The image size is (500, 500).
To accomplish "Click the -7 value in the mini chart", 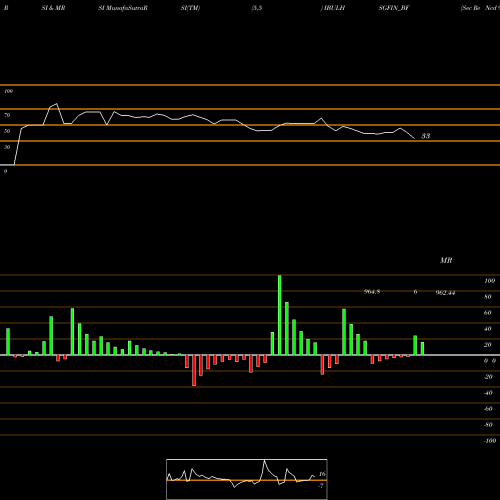I will coord(321,486).
